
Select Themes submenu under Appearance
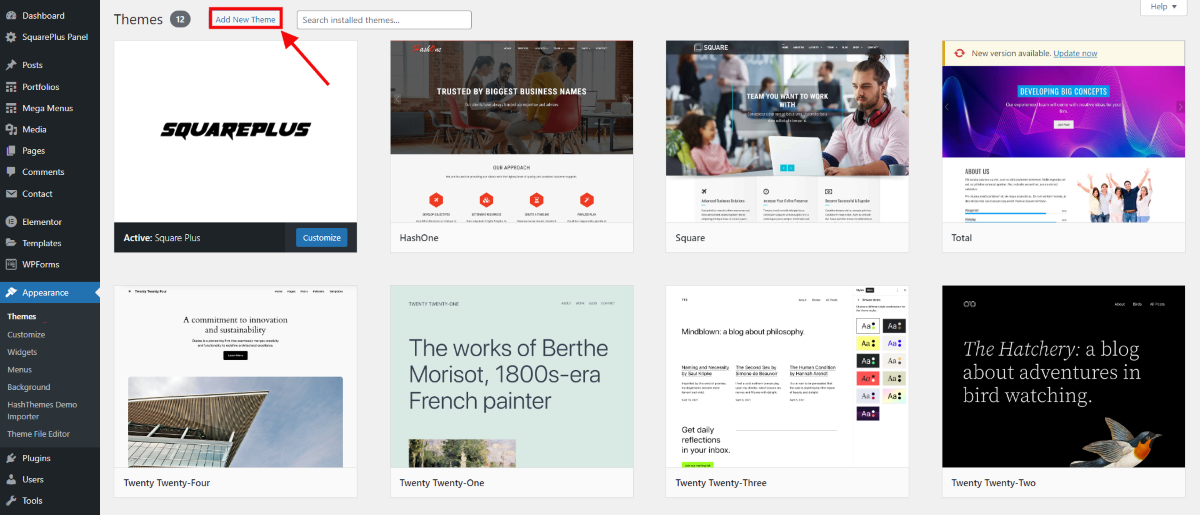[x=22, y=317]
